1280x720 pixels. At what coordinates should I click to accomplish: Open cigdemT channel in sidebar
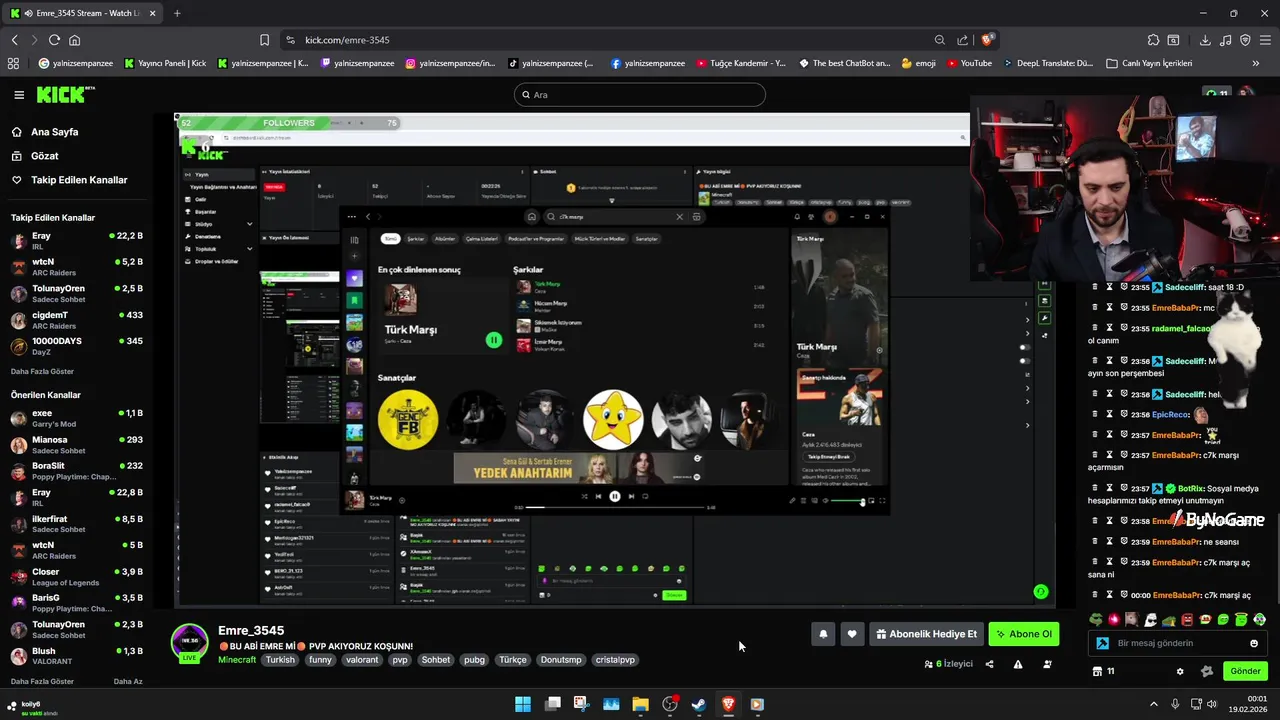coord(77,320)
